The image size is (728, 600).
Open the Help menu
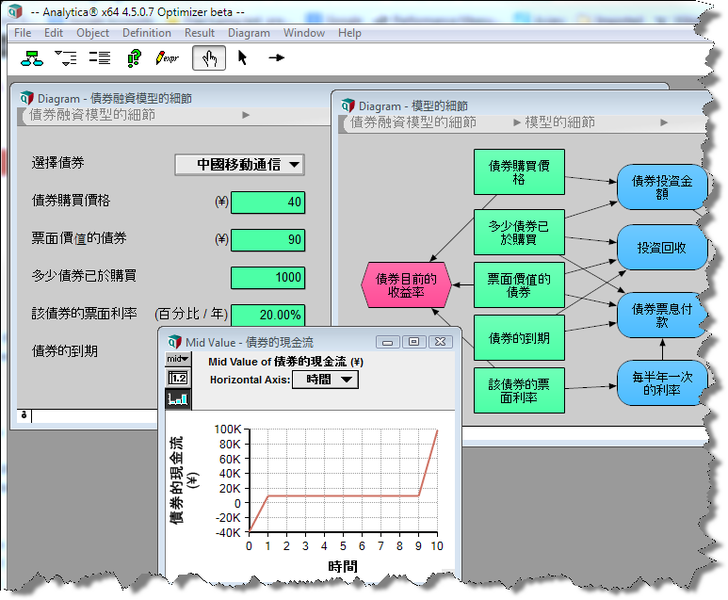coord(350,33)
